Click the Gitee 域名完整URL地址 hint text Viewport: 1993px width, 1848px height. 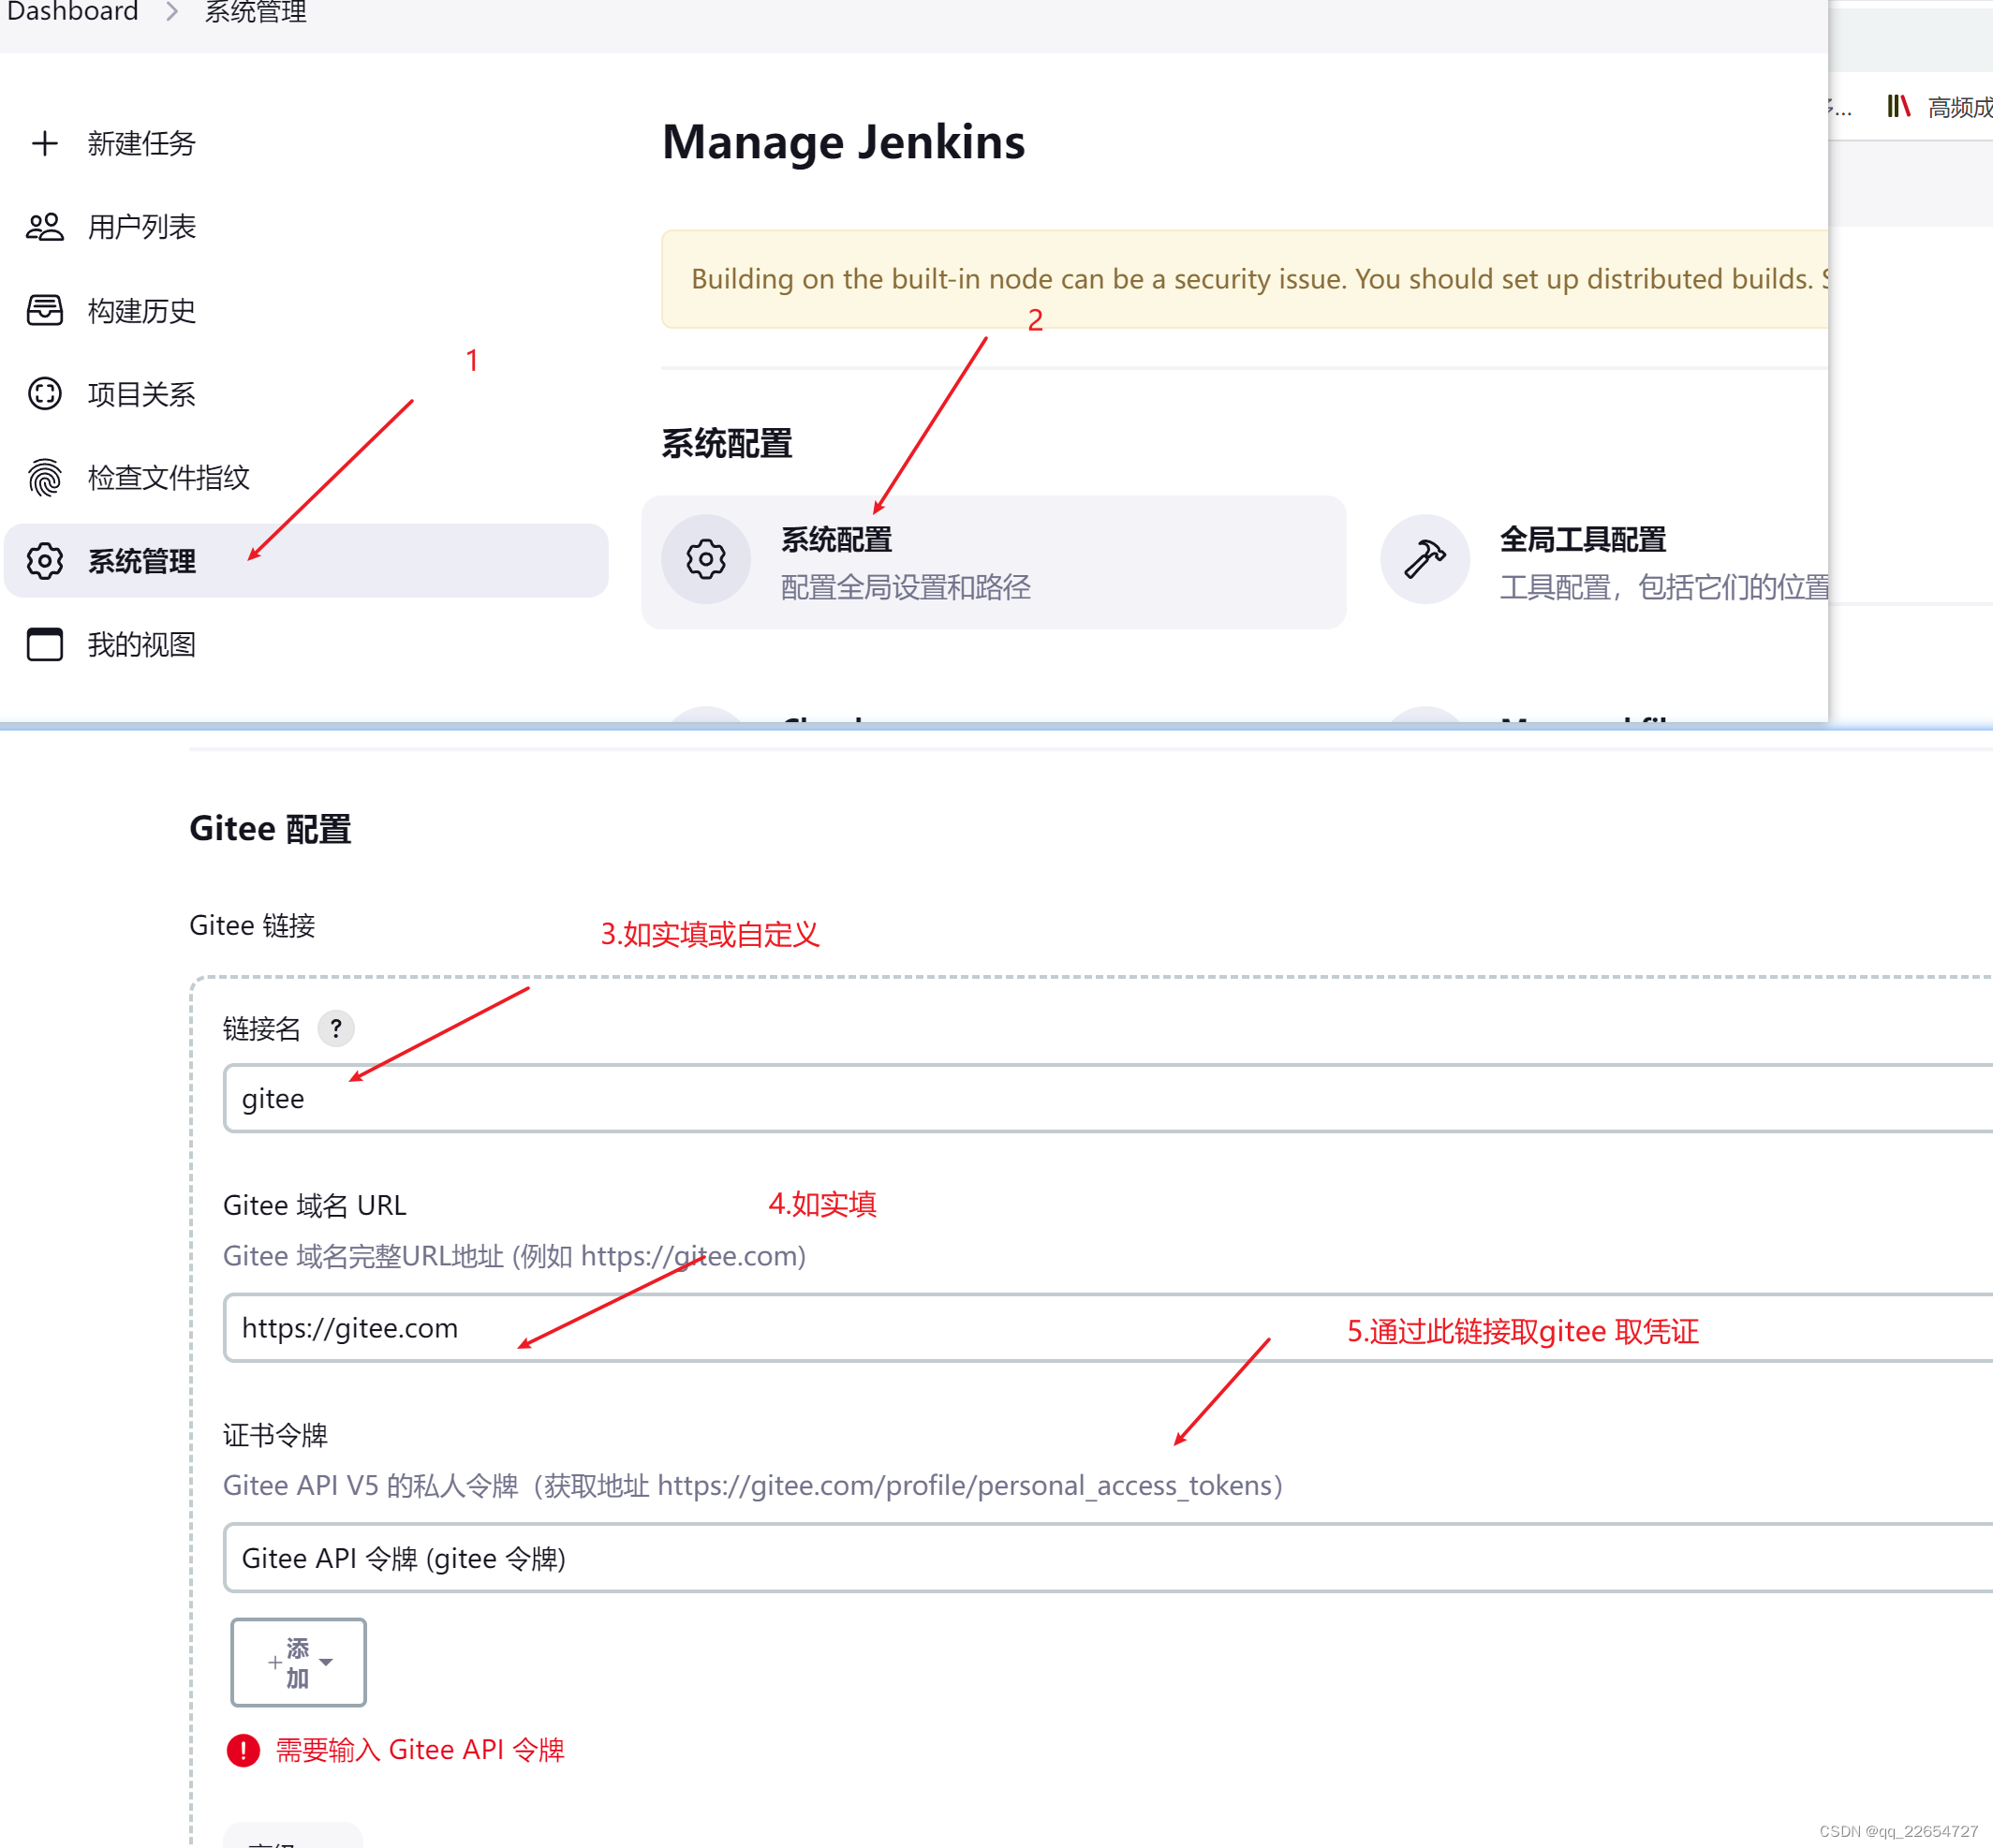click(x=514, y=1256)
